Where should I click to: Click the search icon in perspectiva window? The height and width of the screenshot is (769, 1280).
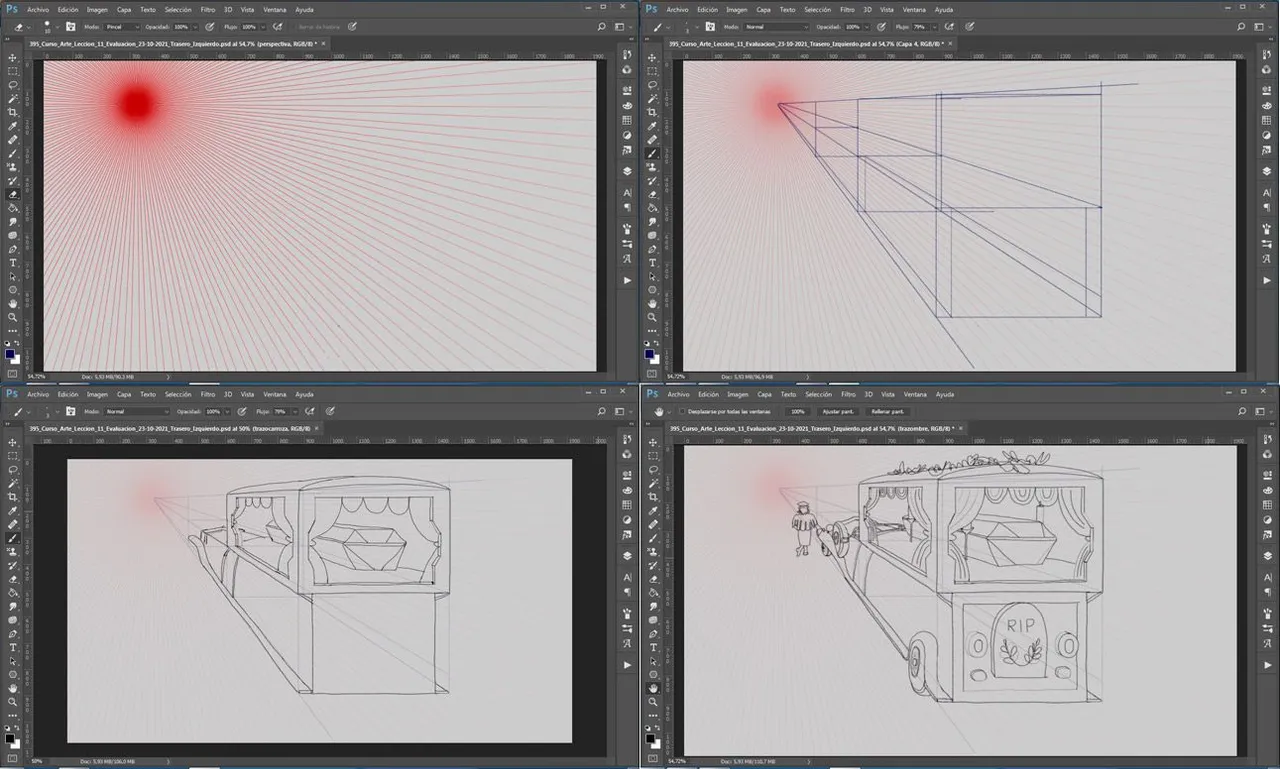(601, 27)
